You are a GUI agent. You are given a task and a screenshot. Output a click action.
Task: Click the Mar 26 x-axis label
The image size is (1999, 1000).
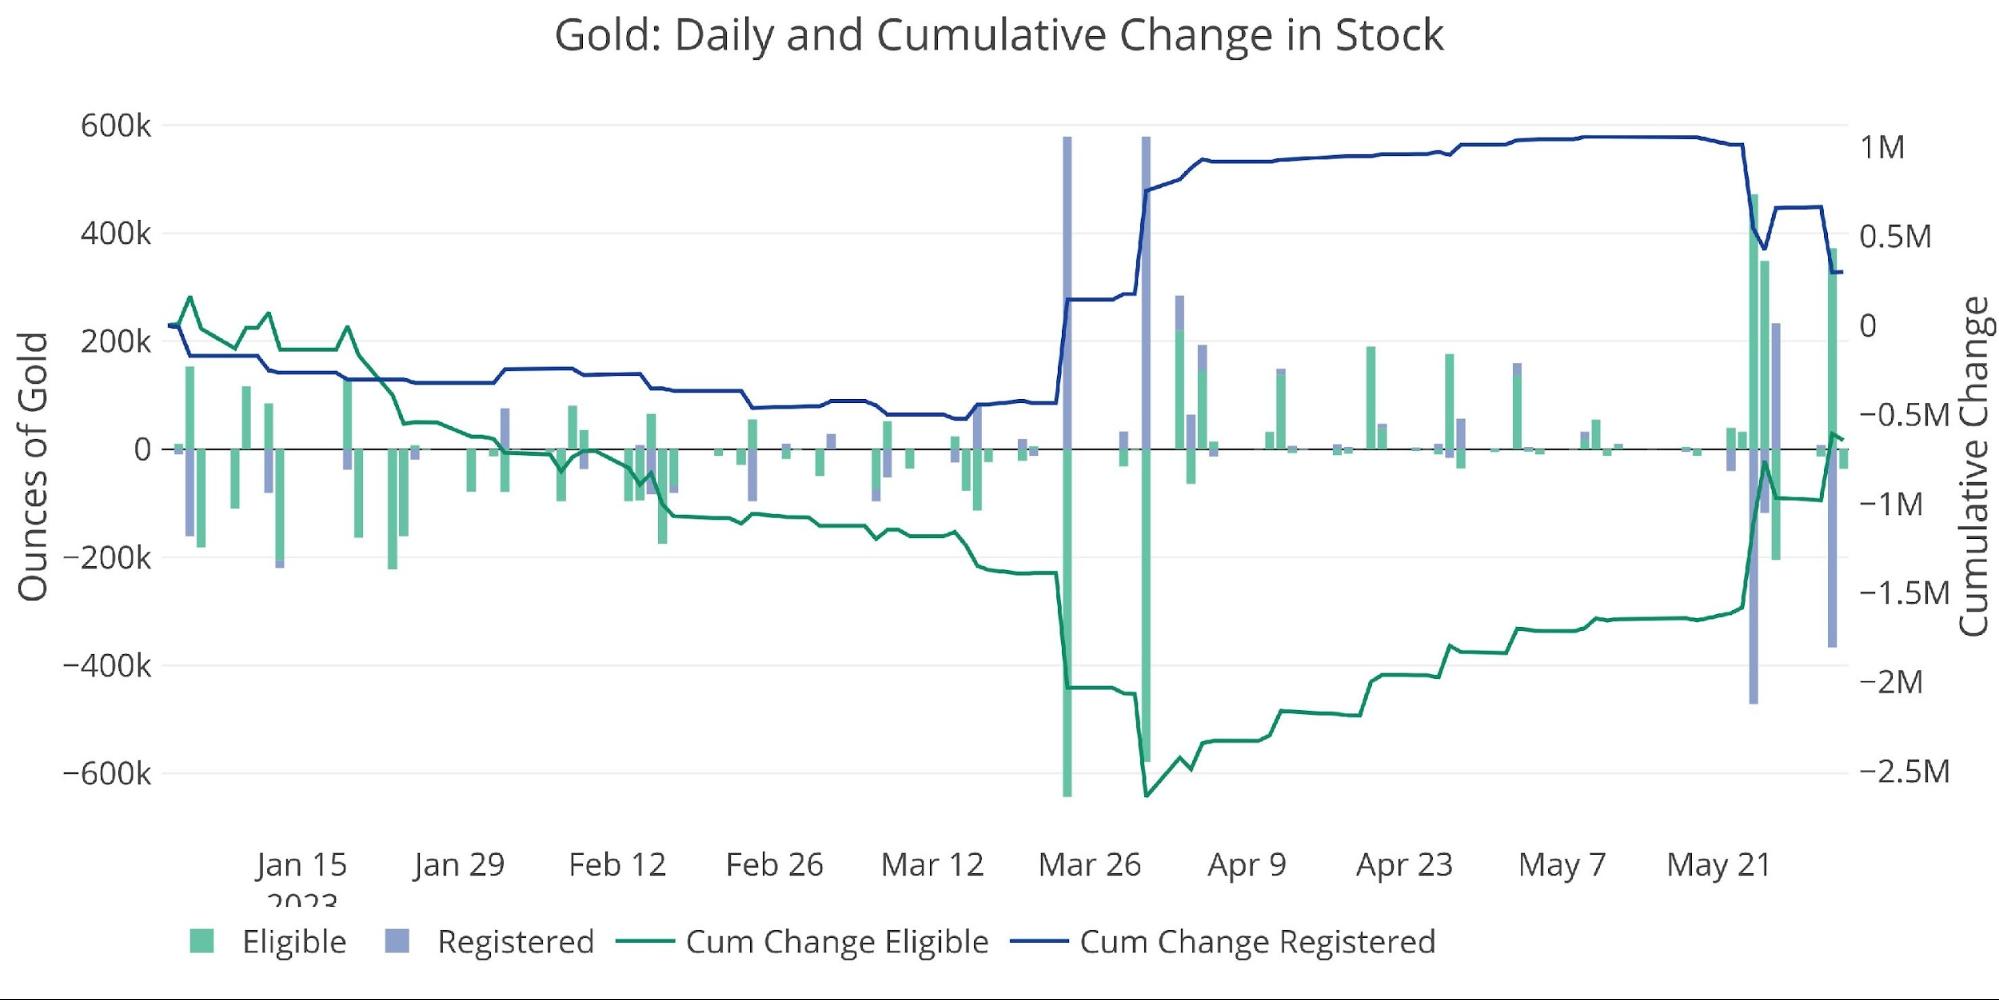point(1089,865)
